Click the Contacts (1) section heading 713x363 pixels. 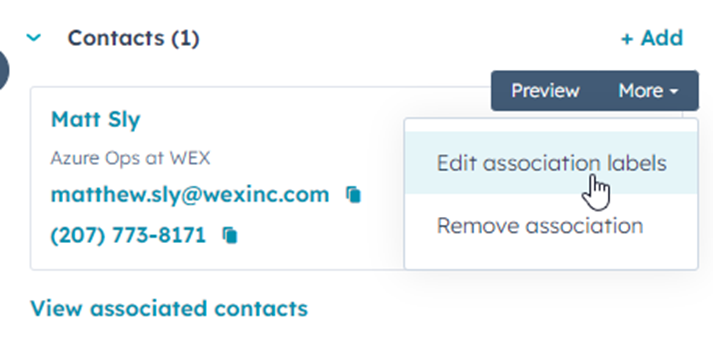tap(133, 38)
